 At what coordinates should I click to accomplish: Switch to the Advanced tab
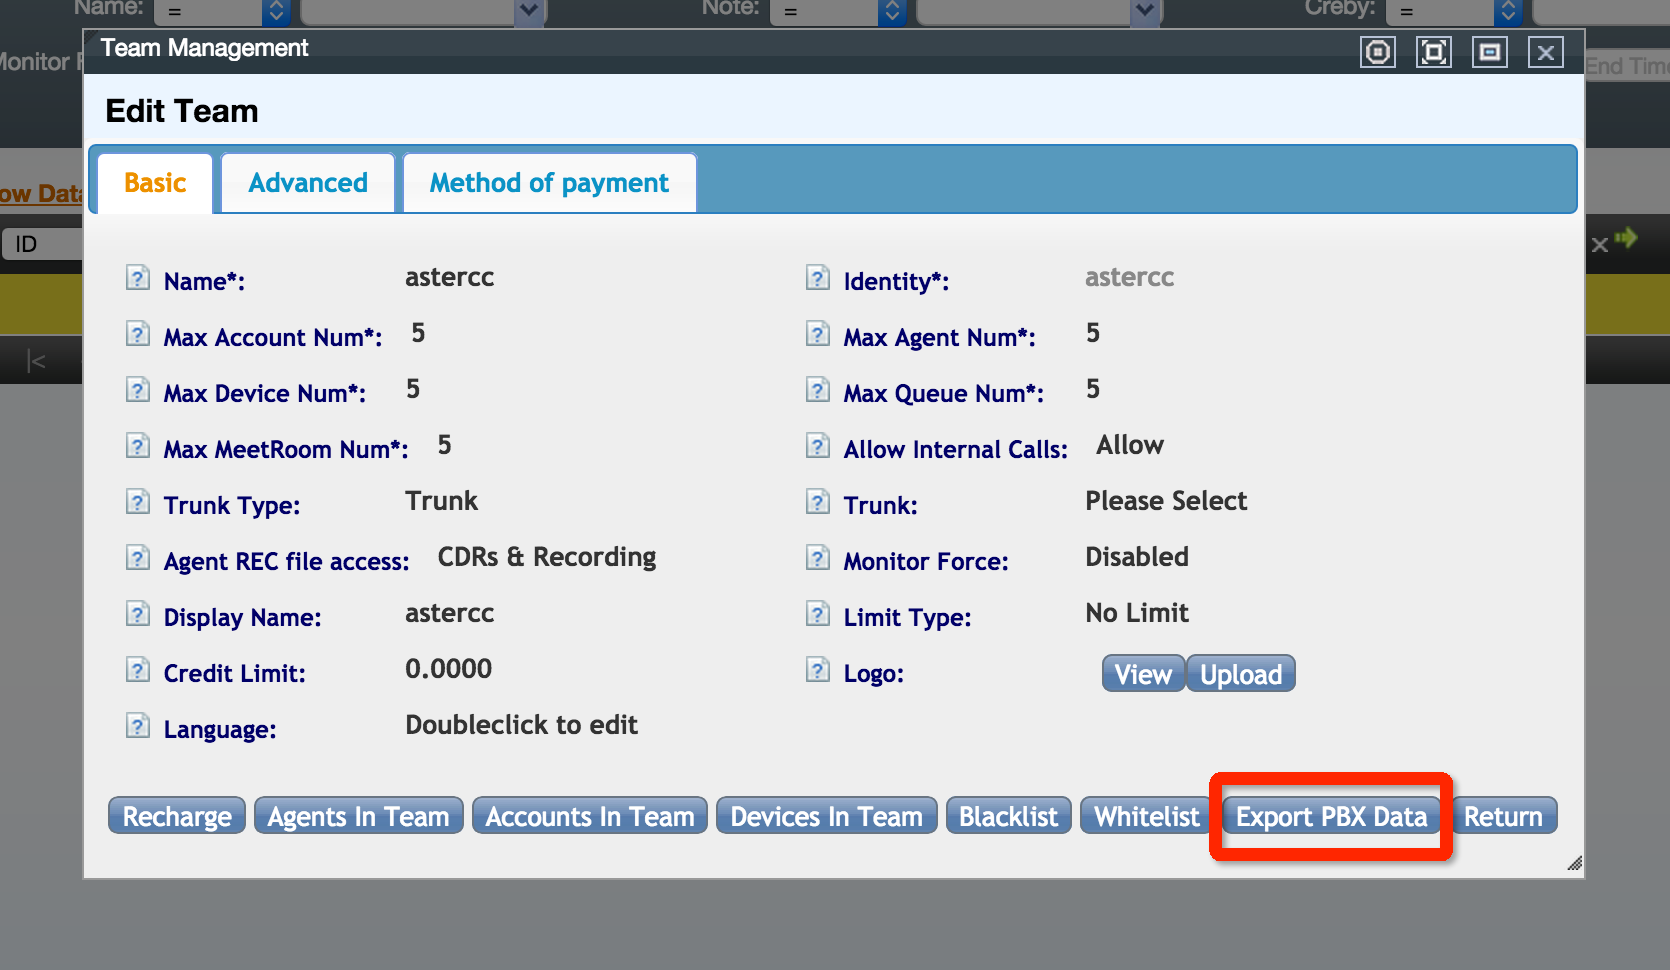coord(308,183)
